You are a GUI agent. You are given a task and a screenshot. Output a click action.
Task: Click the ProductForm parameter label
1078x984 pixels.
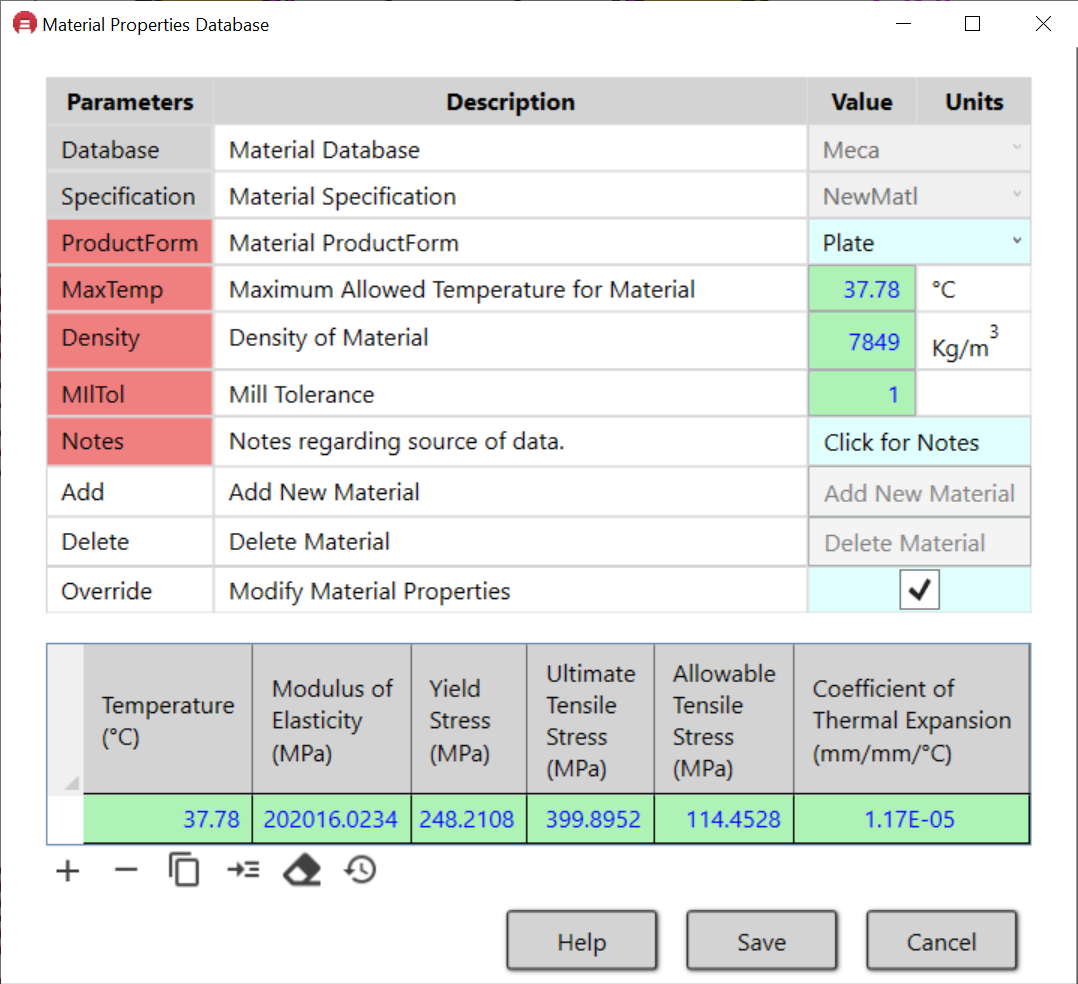(x=129, y=243)
